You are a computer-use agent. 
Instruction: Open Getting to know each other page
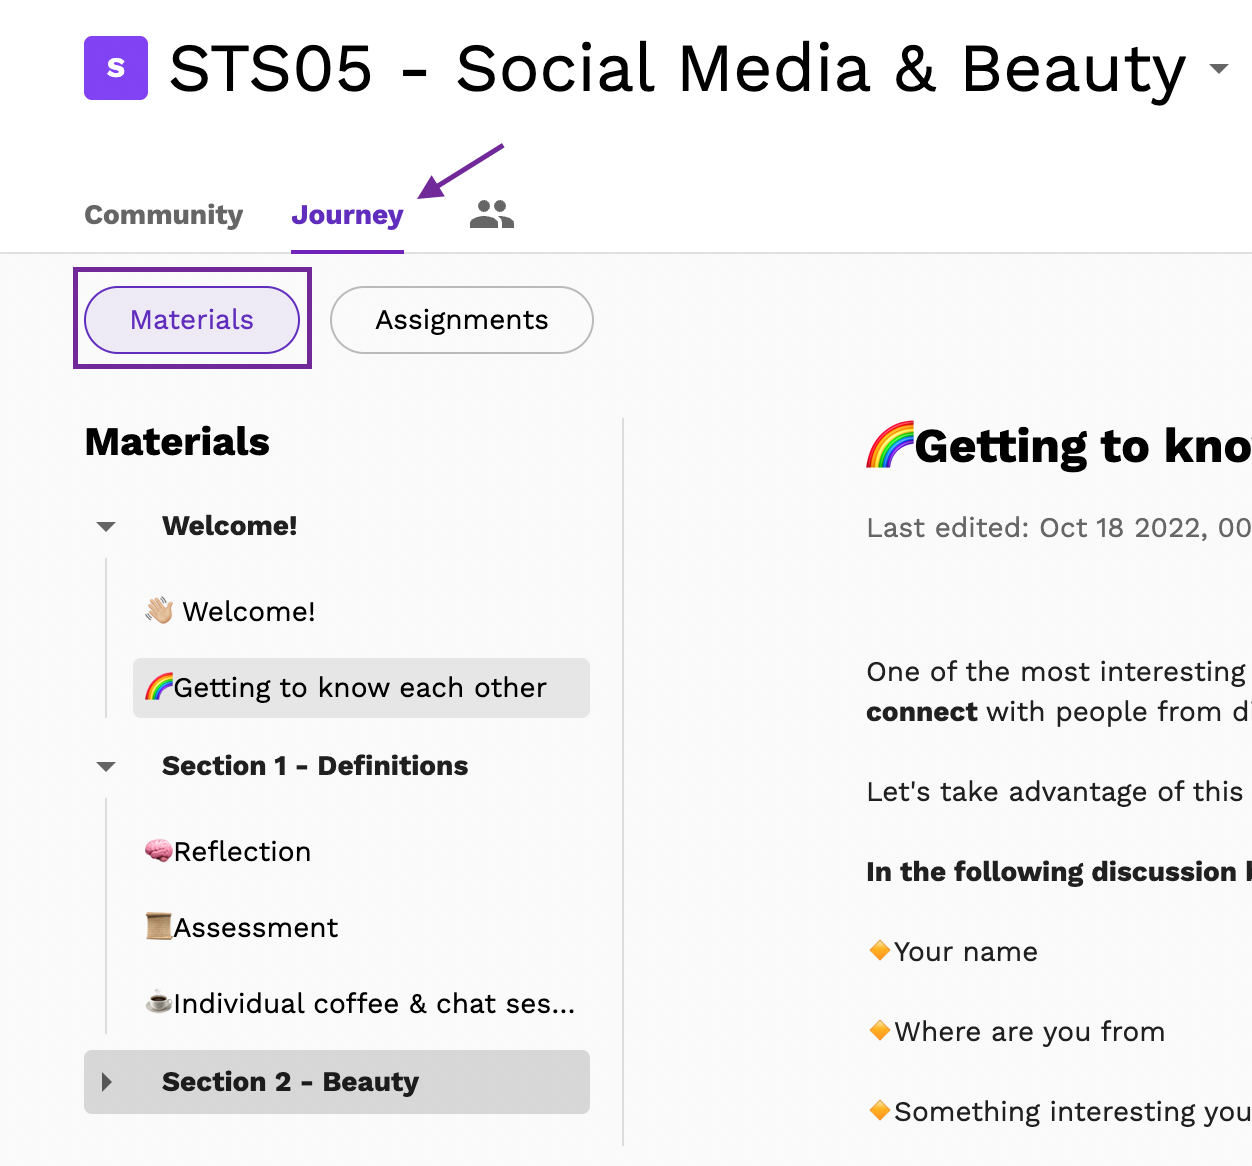361,688
